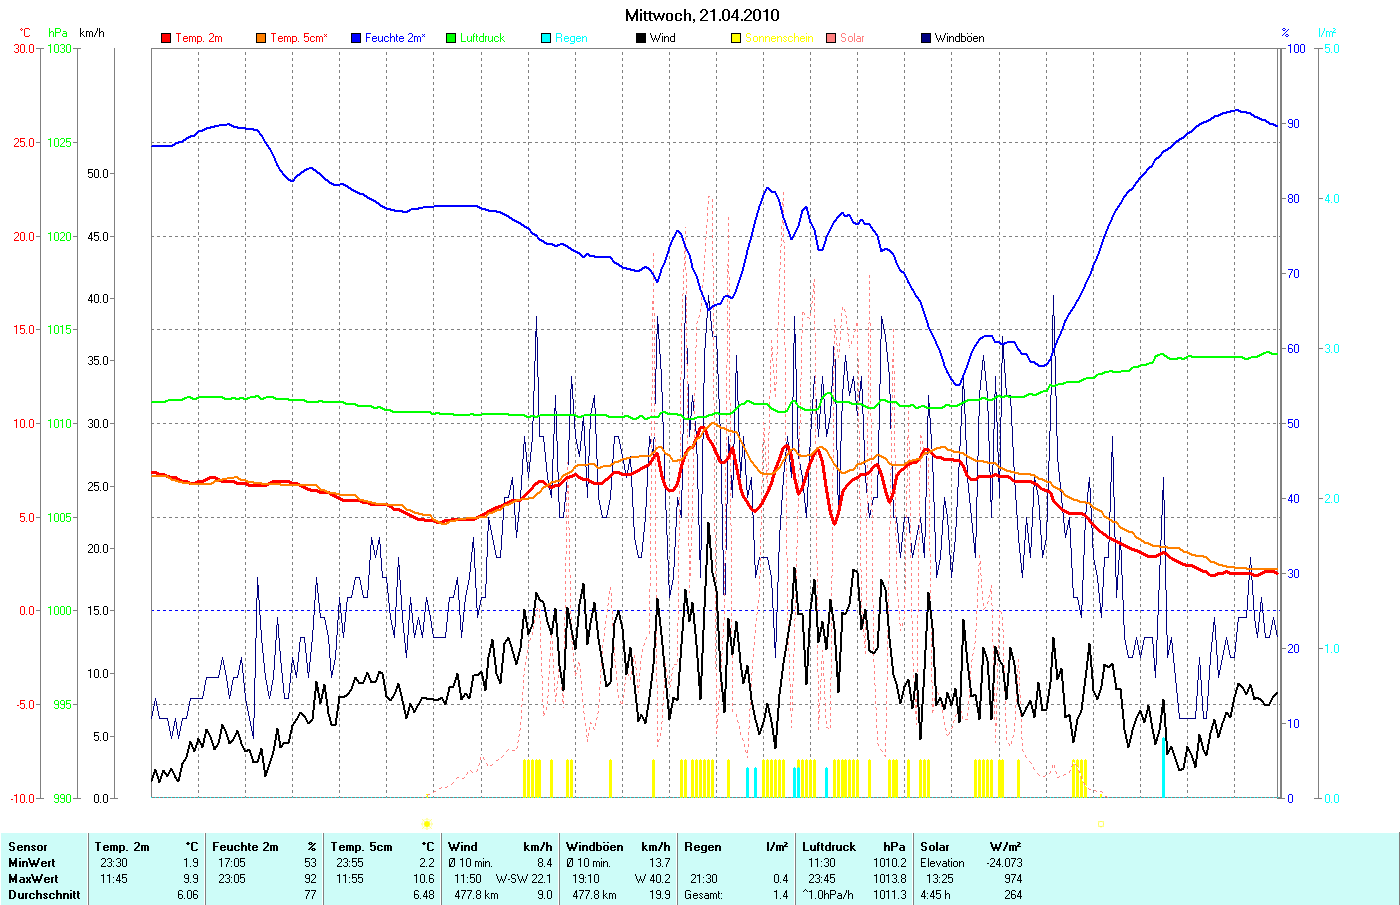
Task: Click the red Temp. 2m legend swatch
Action: pos(166,38)
